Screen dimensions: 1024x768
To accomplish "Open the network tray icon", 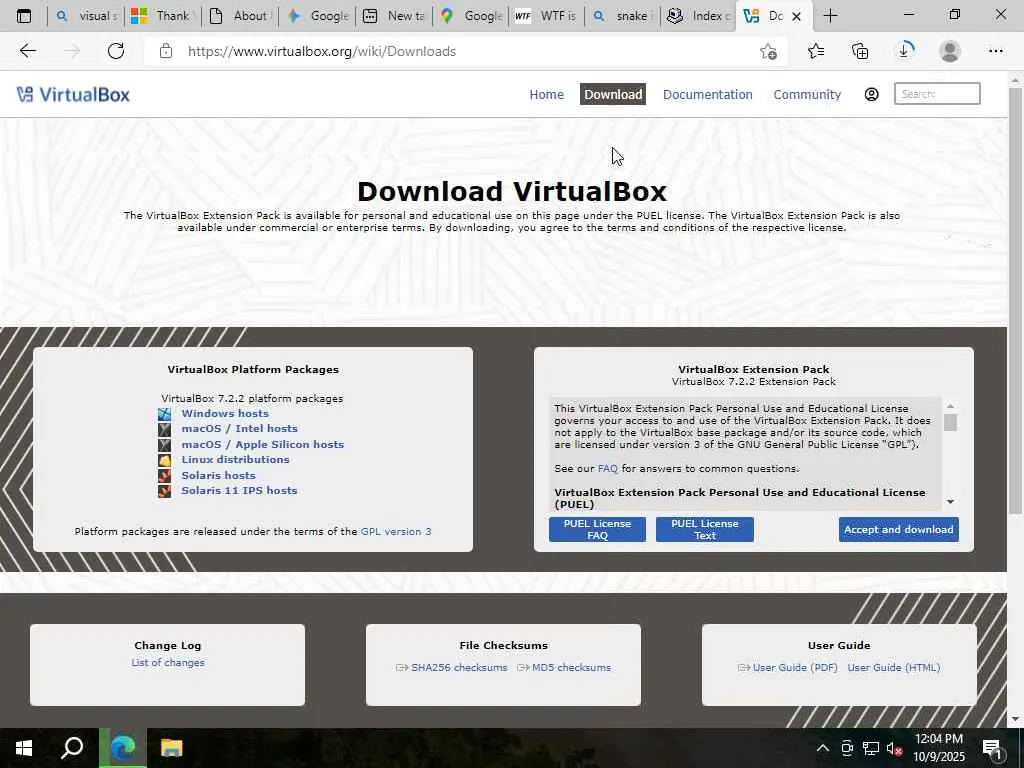I will click(871, 748).
